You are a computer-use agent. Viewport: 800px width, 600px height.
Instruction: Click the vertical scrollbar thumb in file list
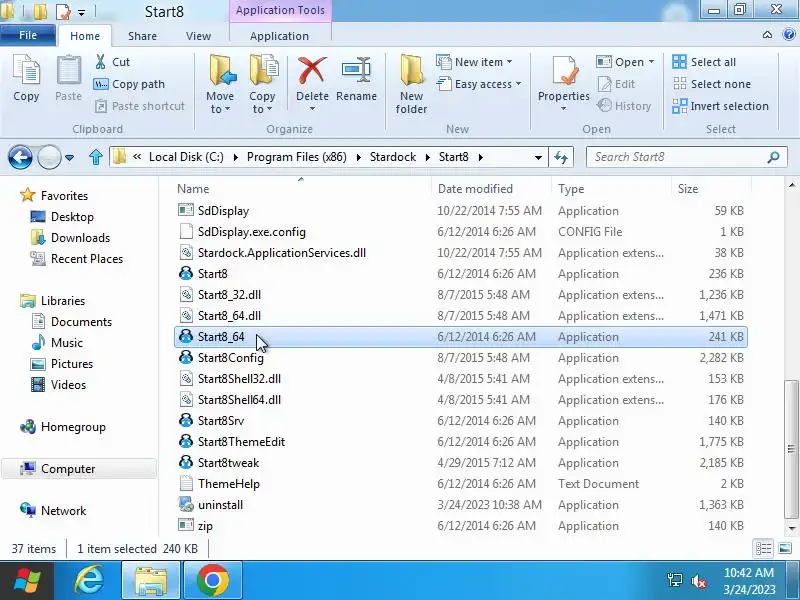point(791,449)
